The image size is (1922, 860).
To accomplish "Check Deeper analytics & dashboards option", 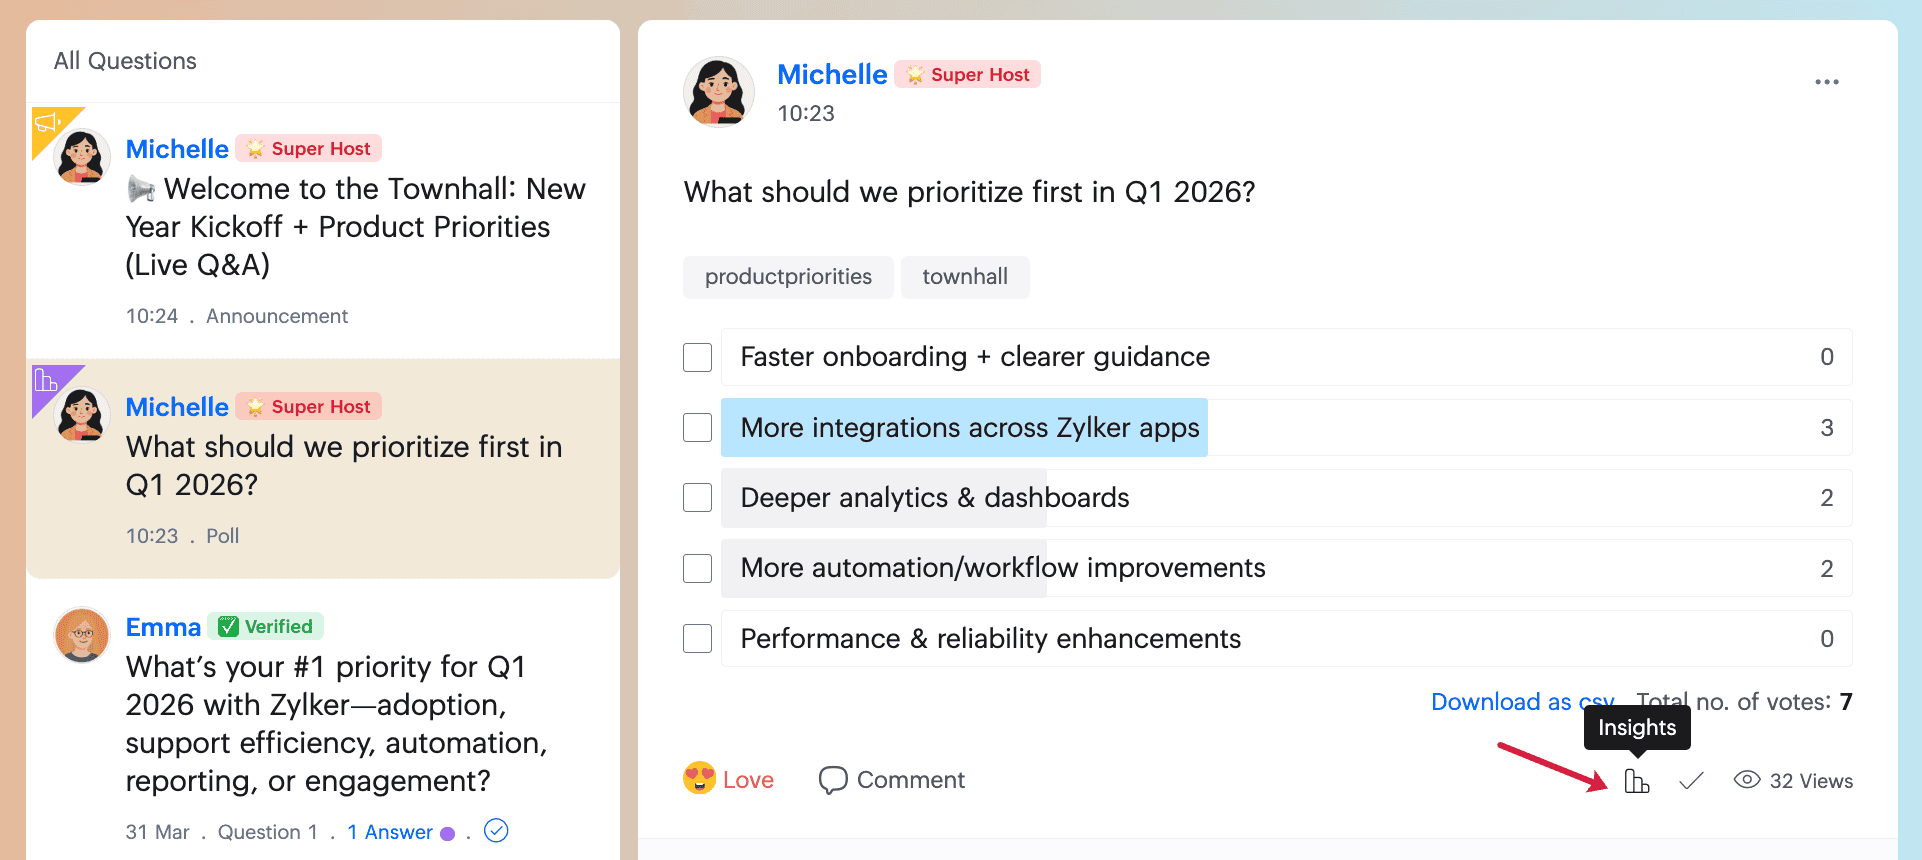I will click(697, 498).
